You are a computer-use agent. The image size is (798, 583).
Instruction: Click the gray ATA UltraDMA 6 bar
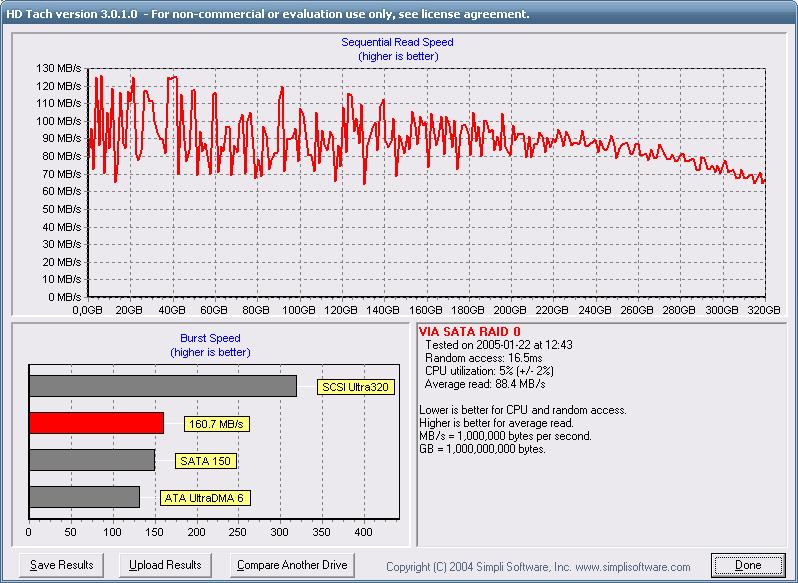pyautogui.click(x=84, y=497)
